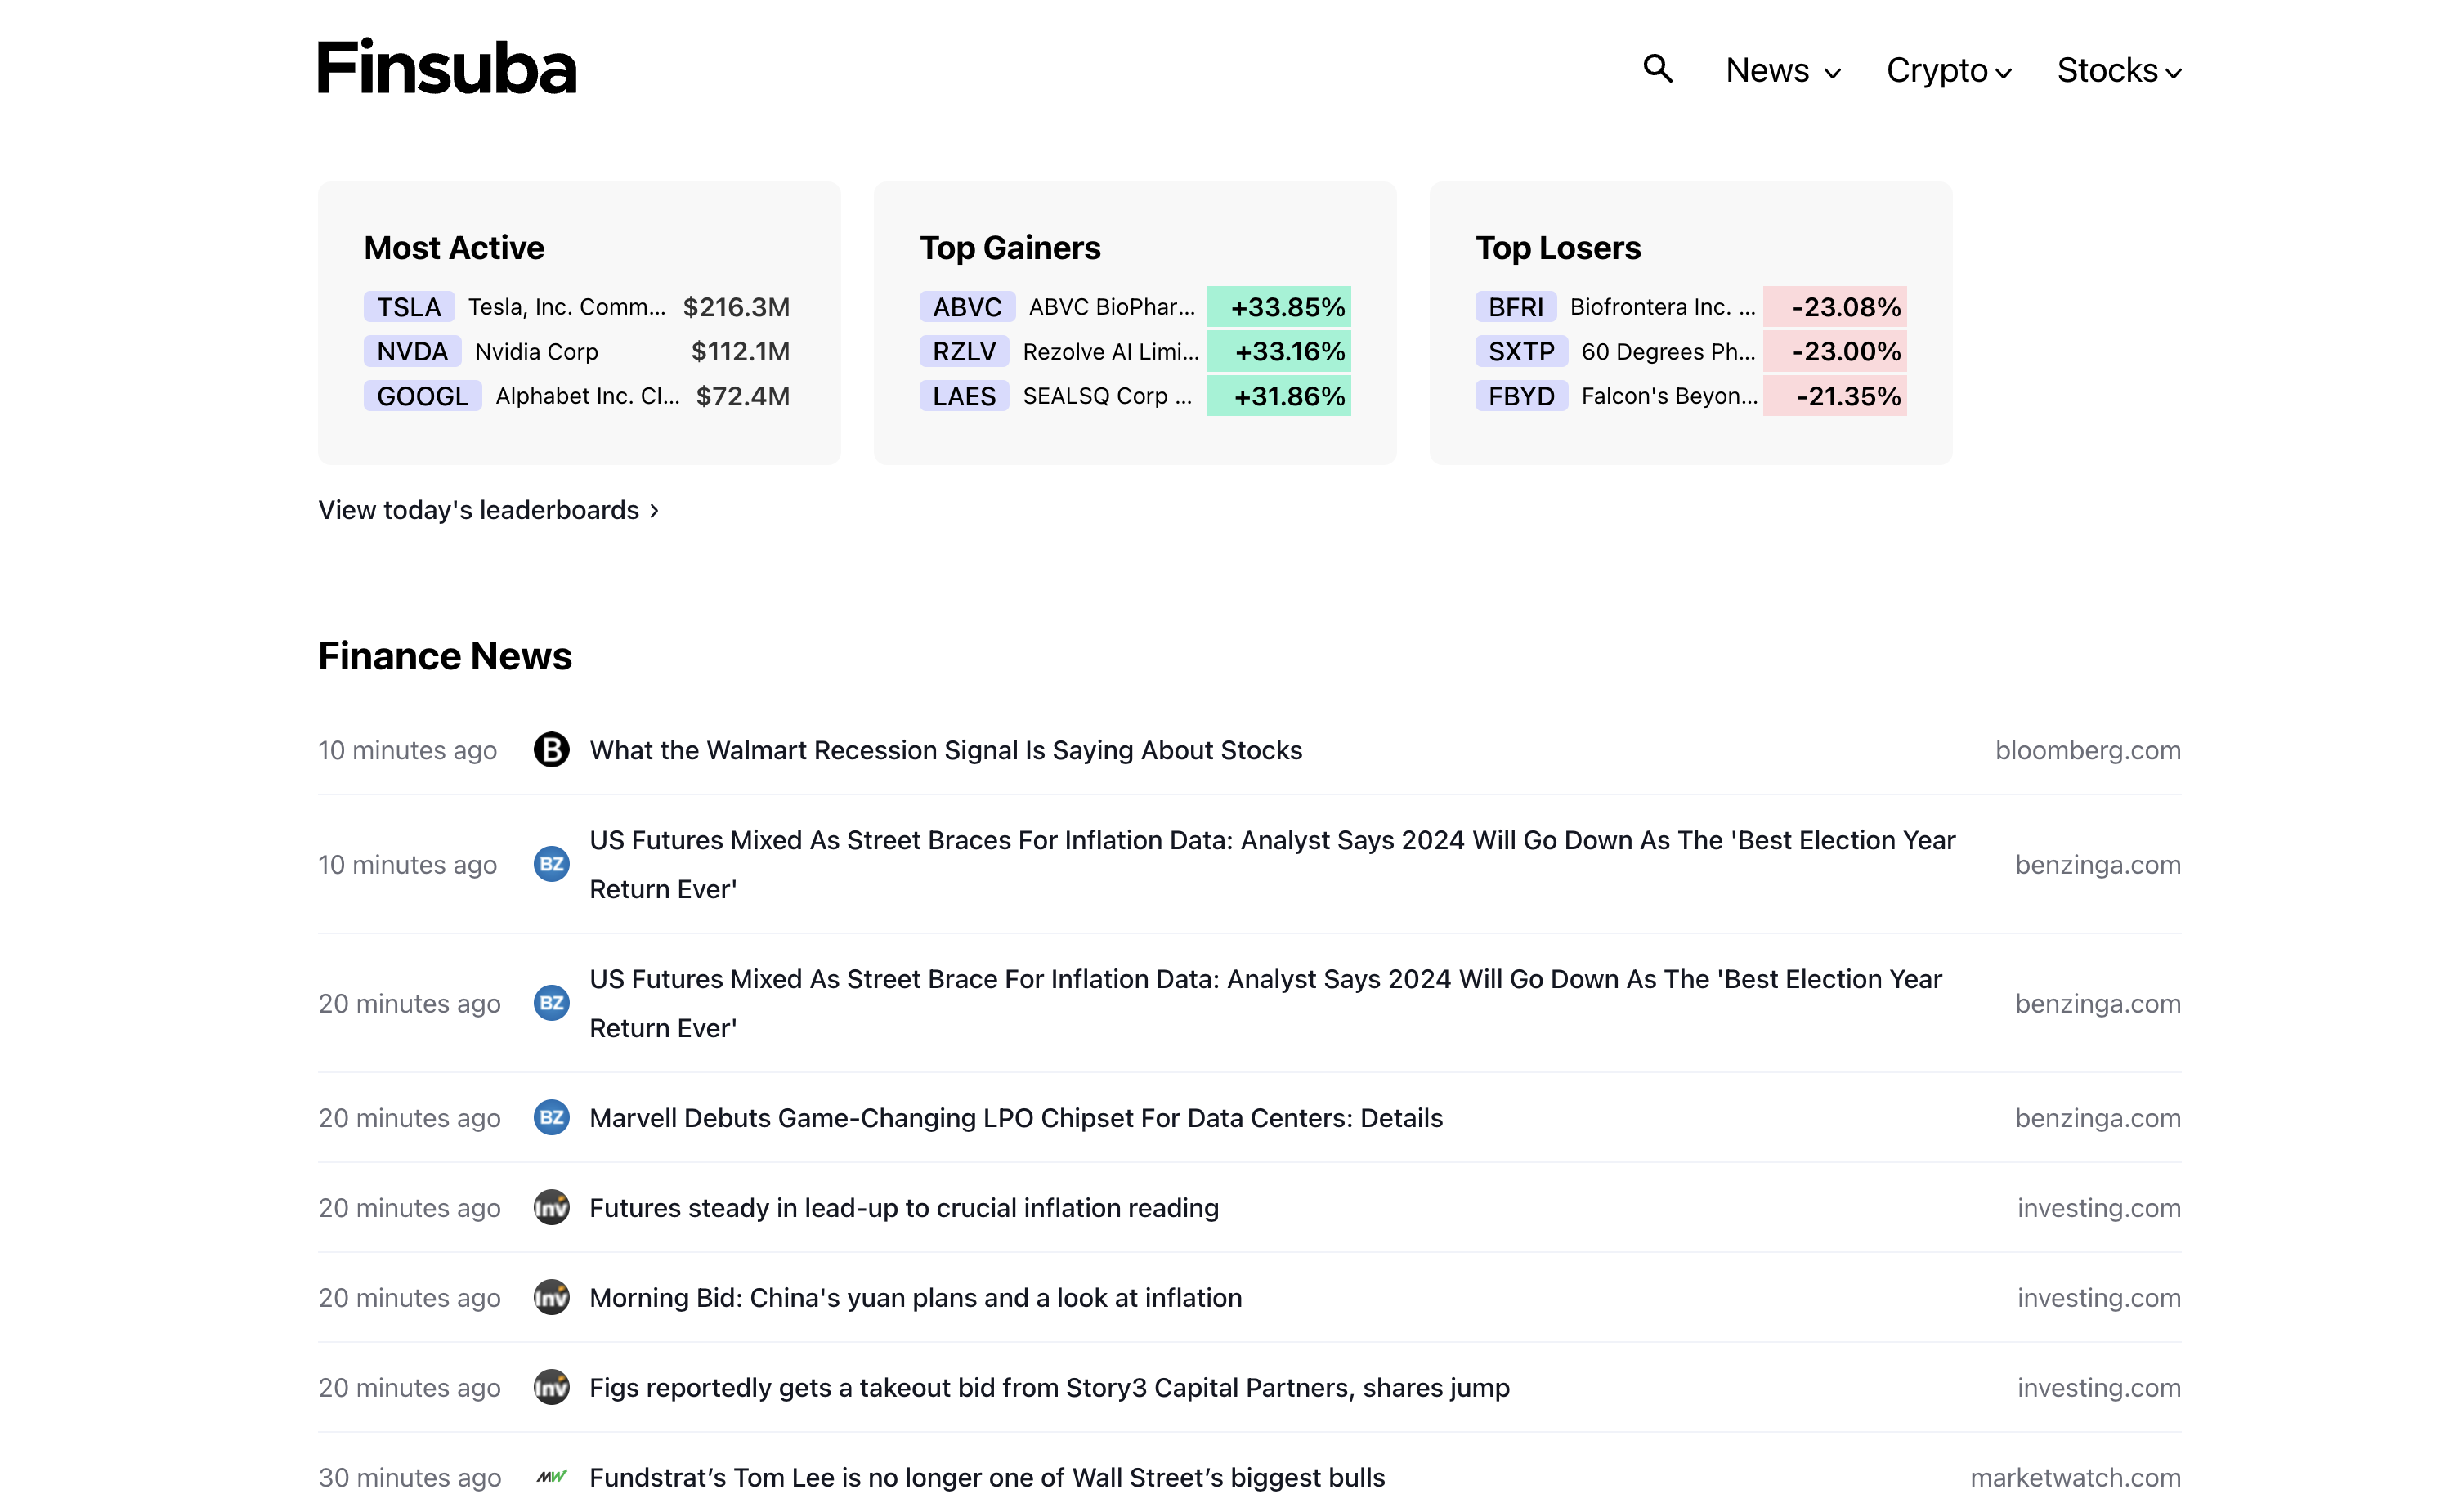
Task: Click Tesla, Inc. company name
Action: coord(567,307)
